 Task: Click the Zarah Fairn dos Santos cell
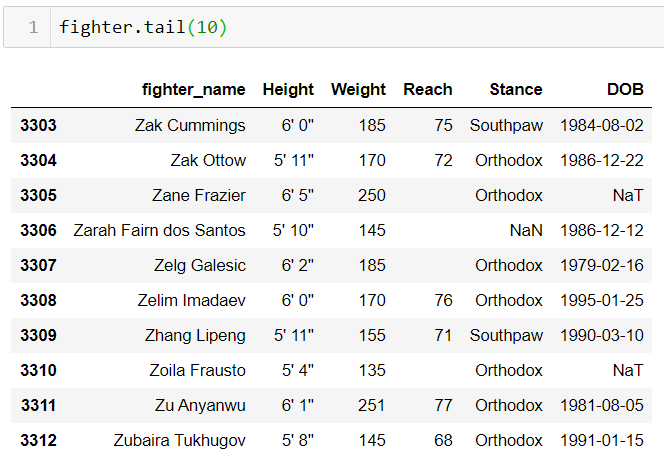[159, 230]
